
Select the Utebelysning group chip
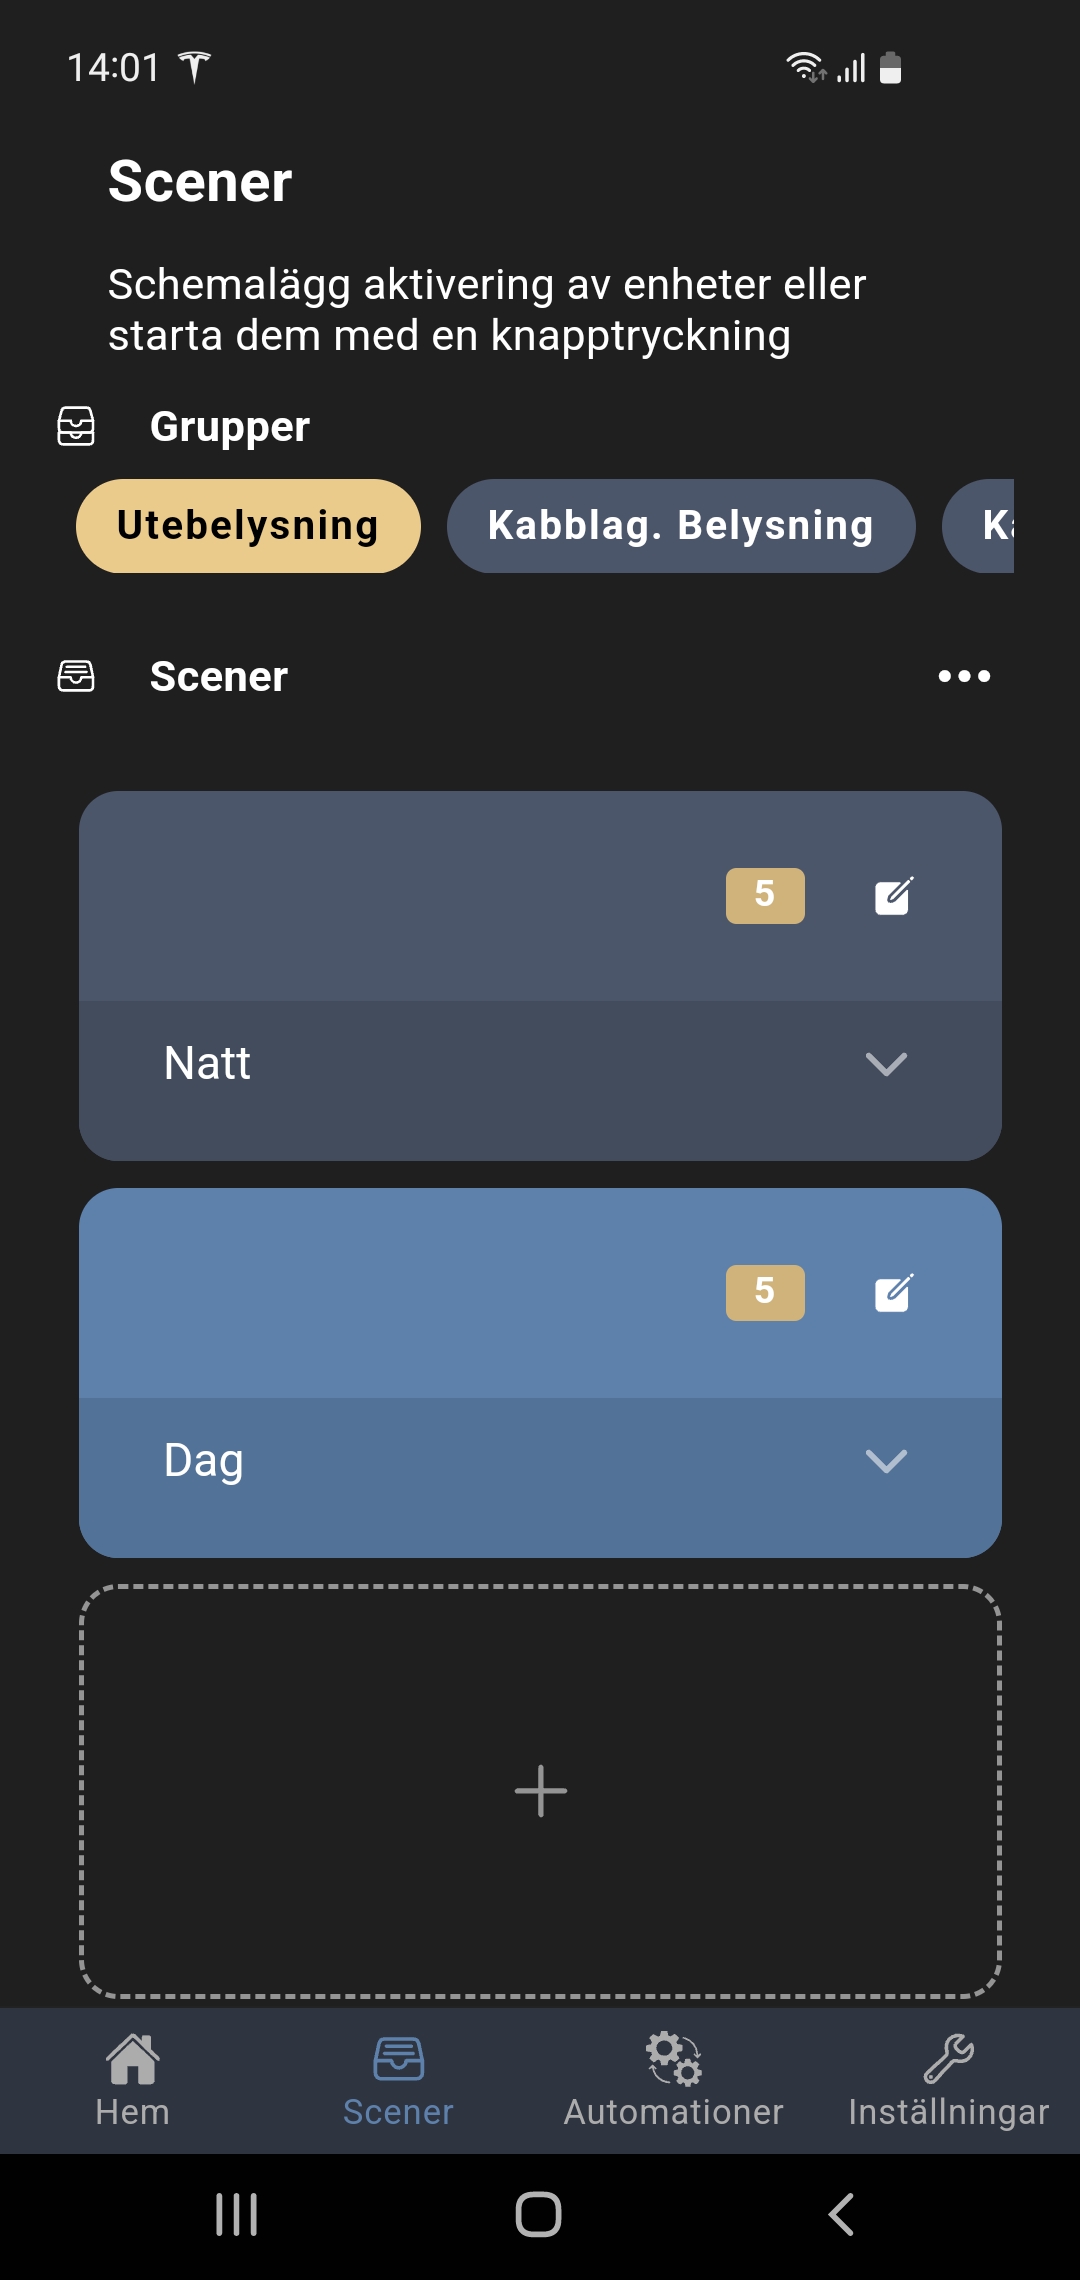point(248,526)
